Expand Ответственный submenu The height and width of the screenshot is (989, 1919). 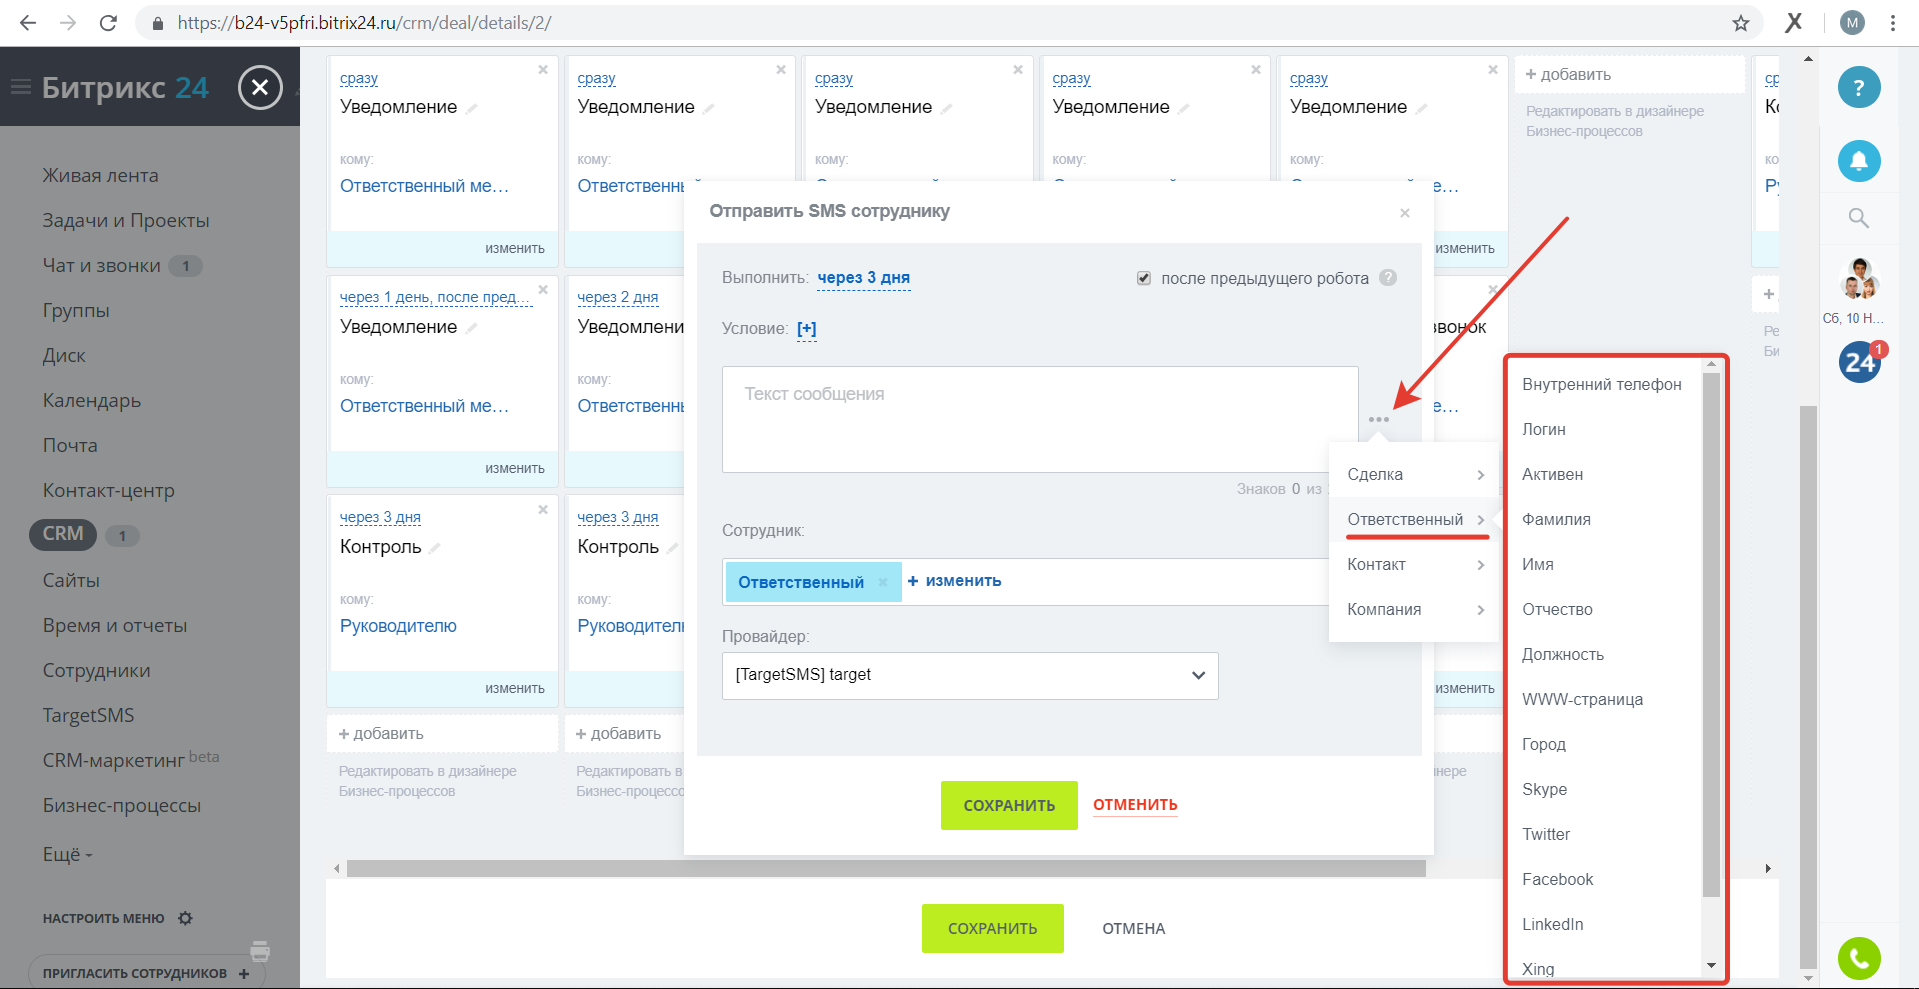point(1414,519)
